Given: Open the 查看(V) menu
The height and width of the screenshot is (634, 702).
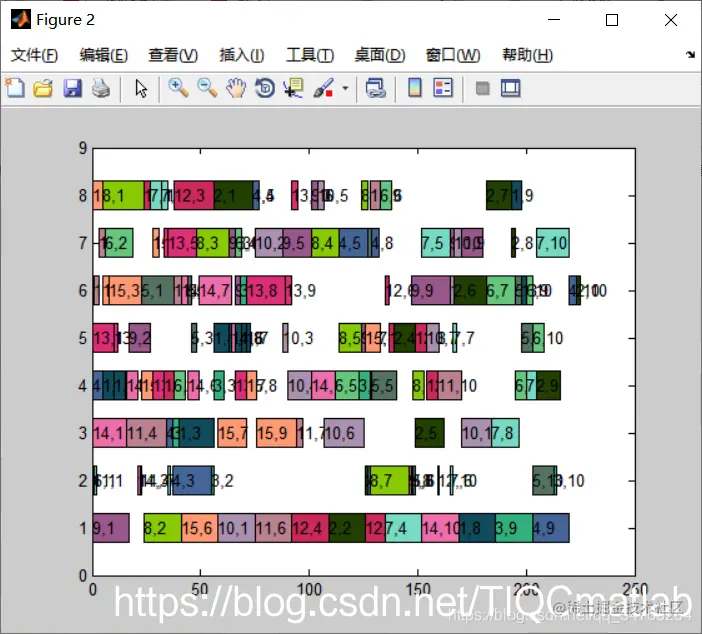Looking at the screenshot, I should (173, 55).
